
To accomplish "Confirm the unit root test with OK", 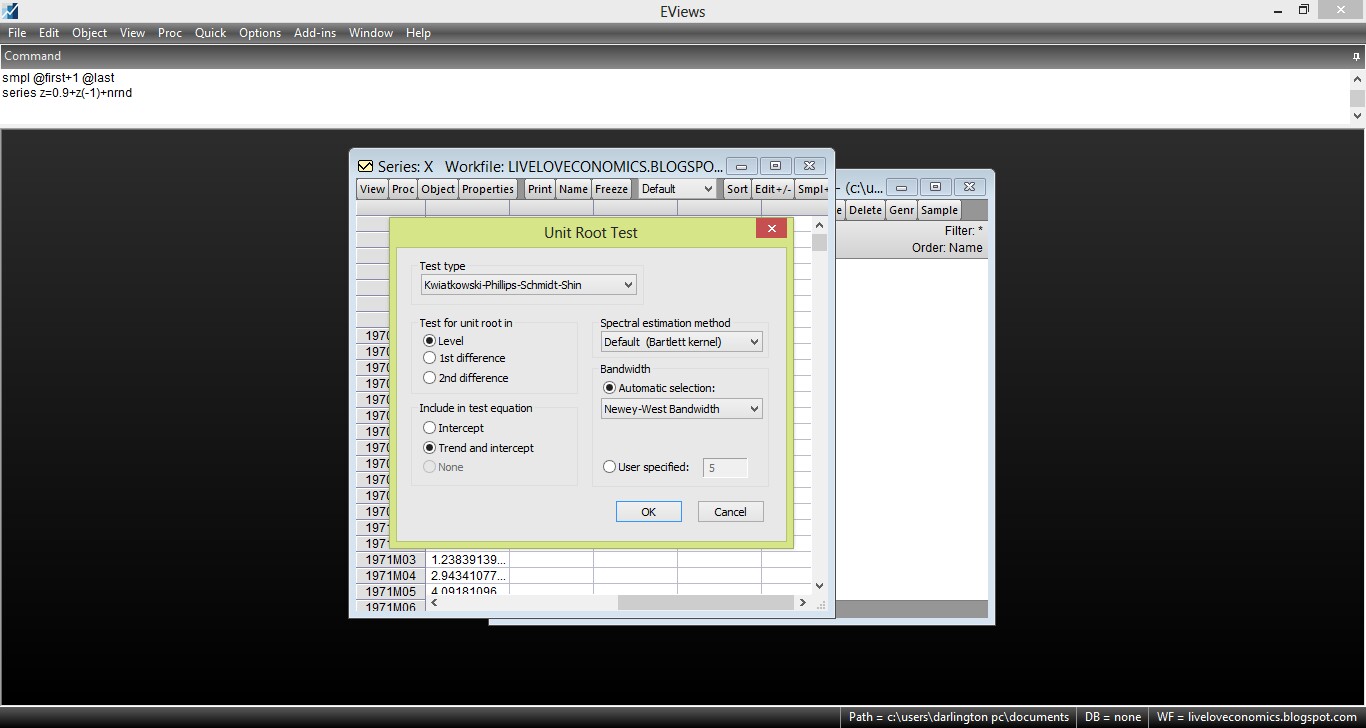I will 648,511.
